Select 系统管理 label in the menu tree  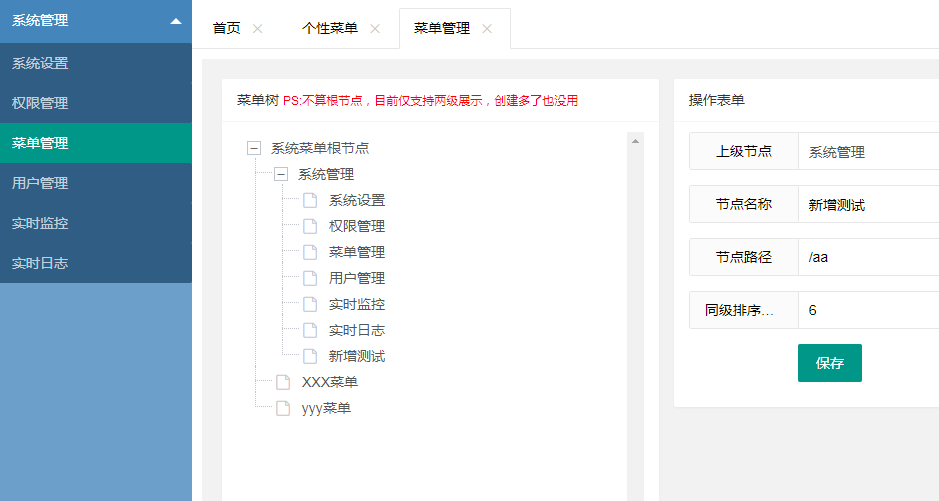coord(326,174)
